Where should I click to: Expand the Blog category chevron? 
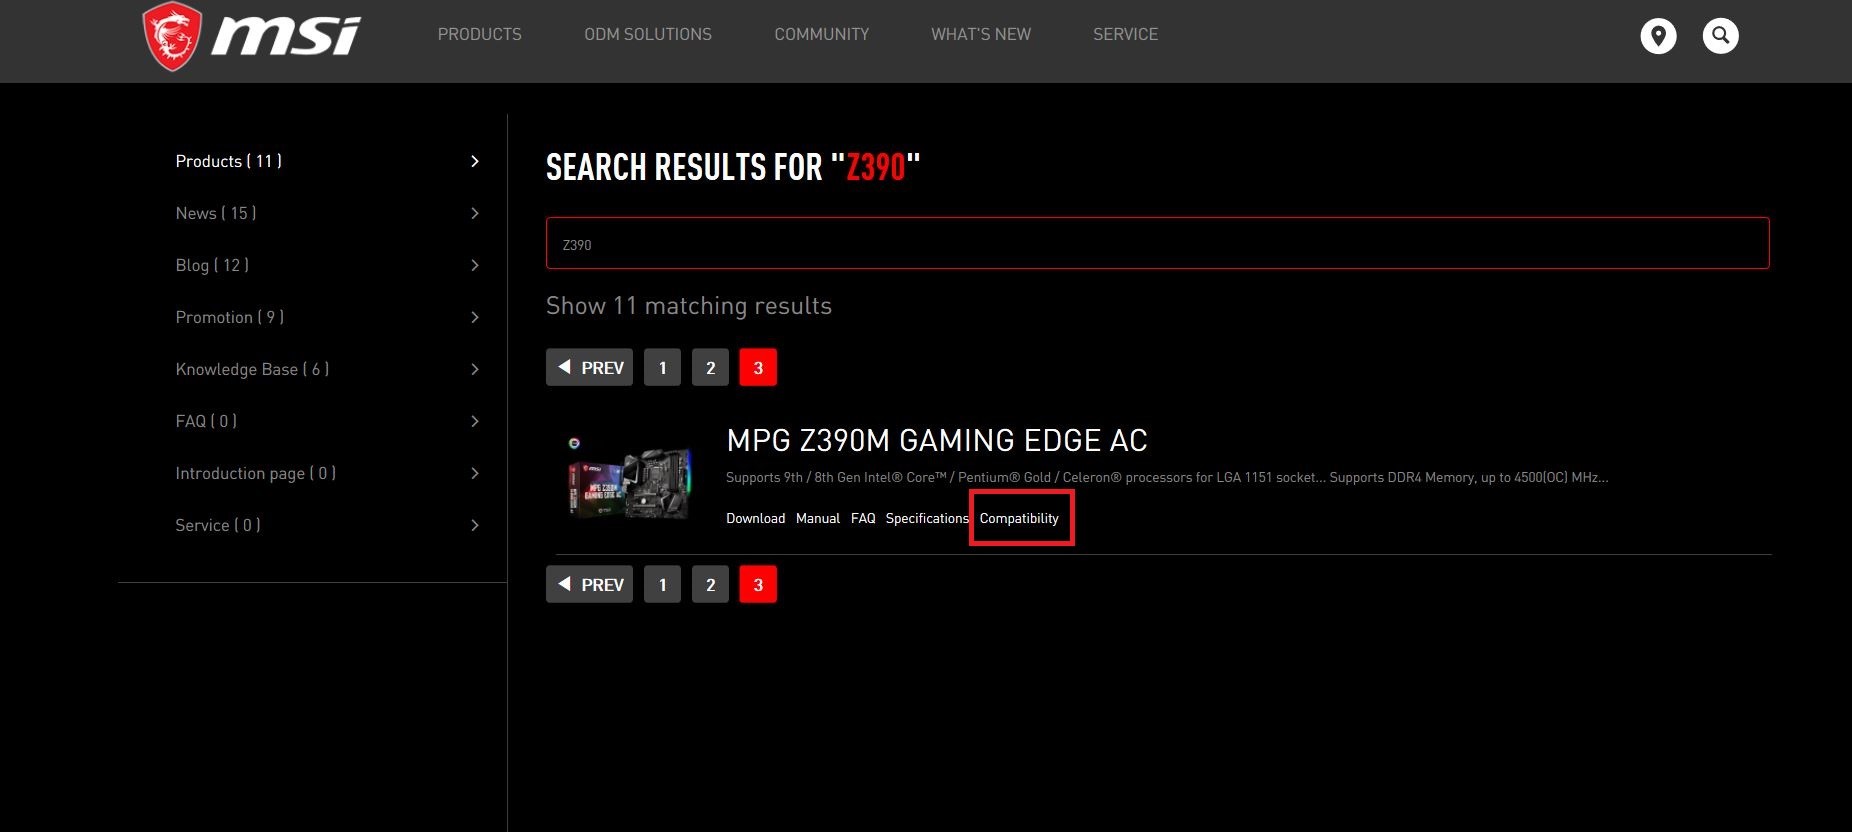point(475,265)
